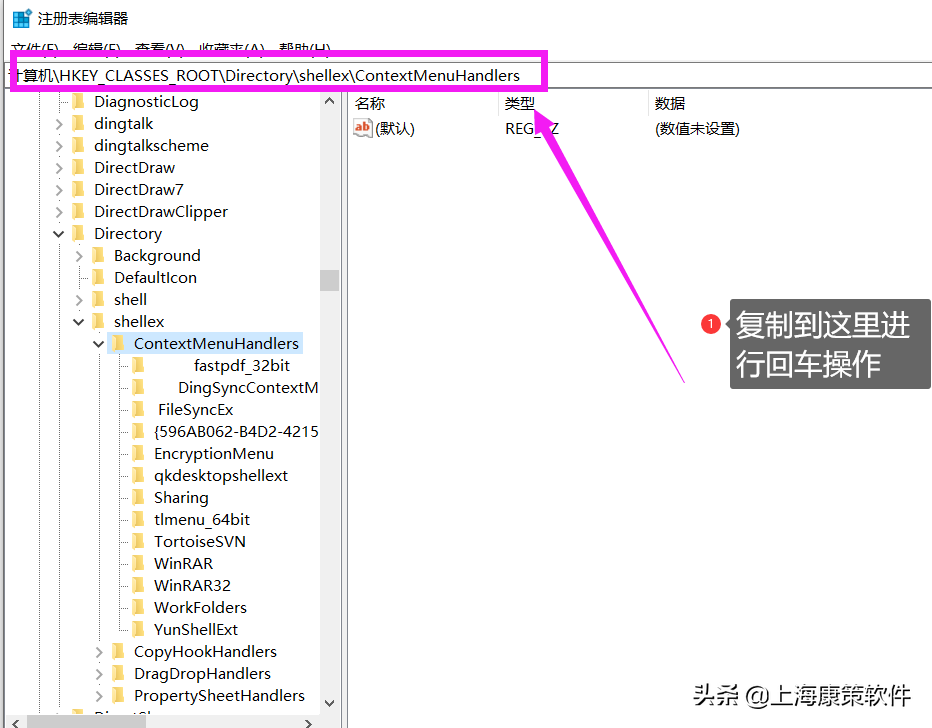Click the folder icon of shellex
Image resolution: width=932 pixels, height=728 pixels.
99,322
